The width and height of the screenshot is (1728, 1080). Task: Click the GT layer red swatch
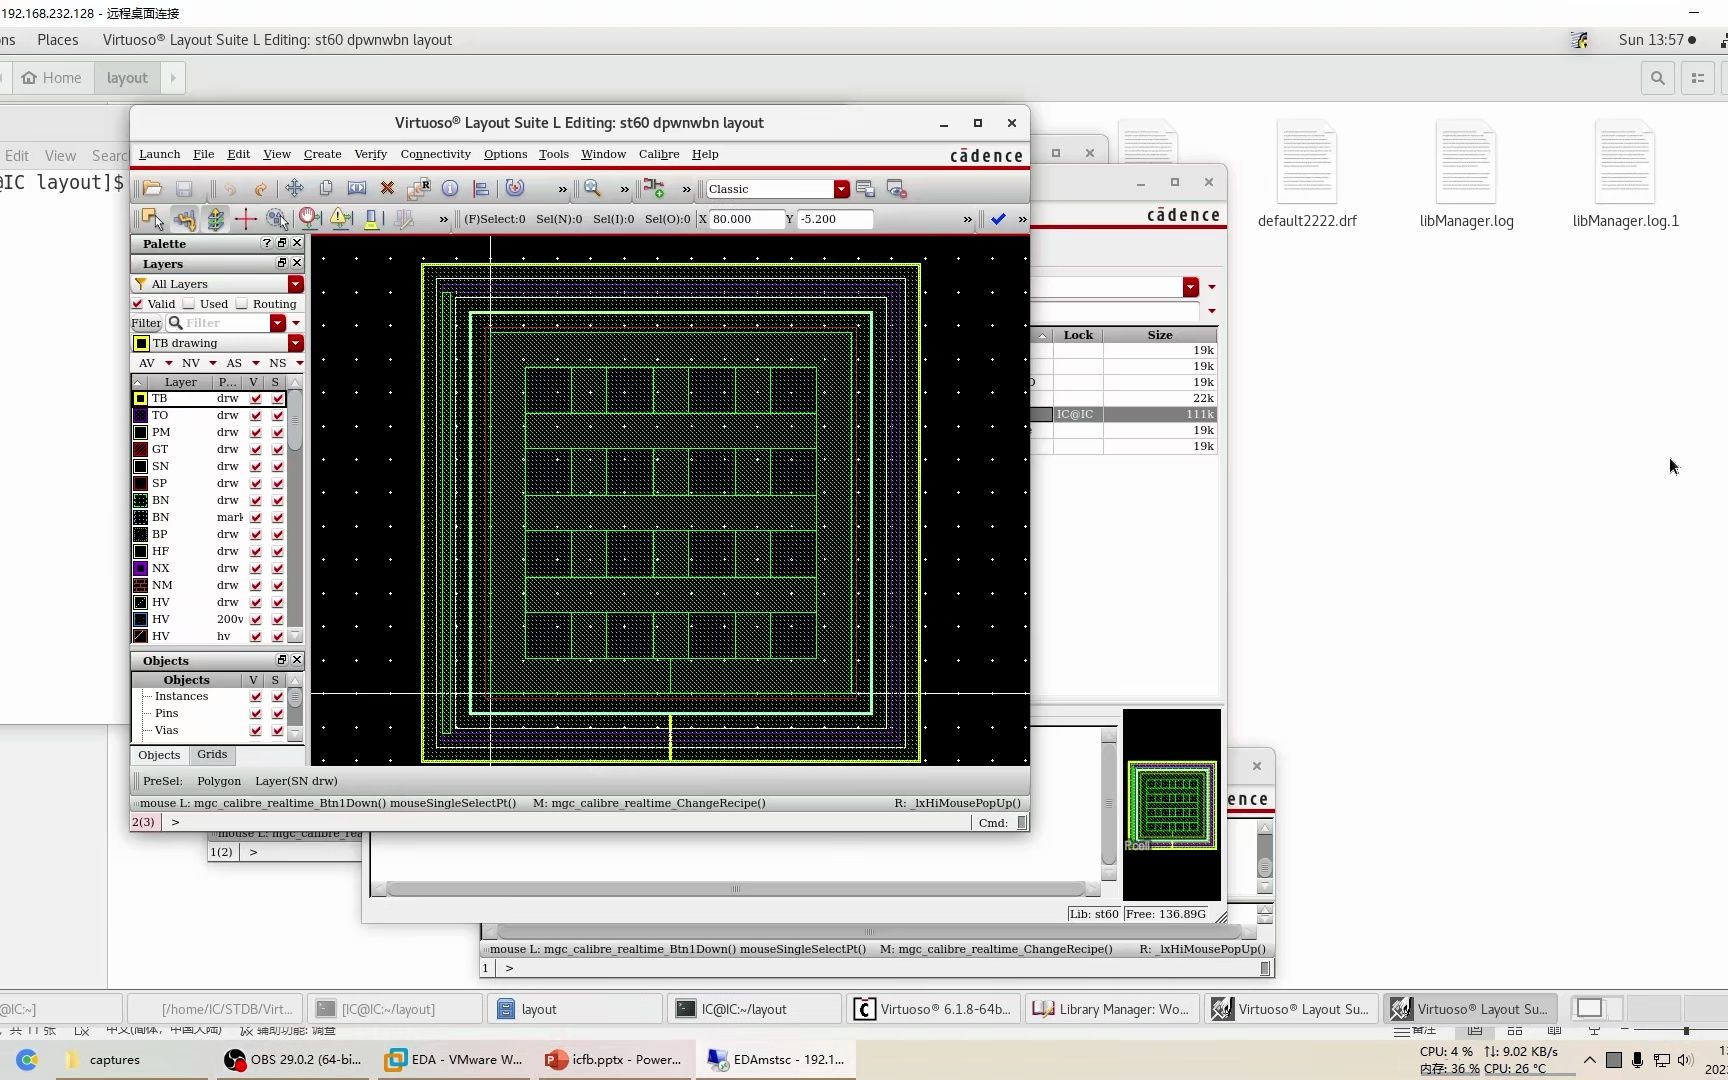point(141,449)
